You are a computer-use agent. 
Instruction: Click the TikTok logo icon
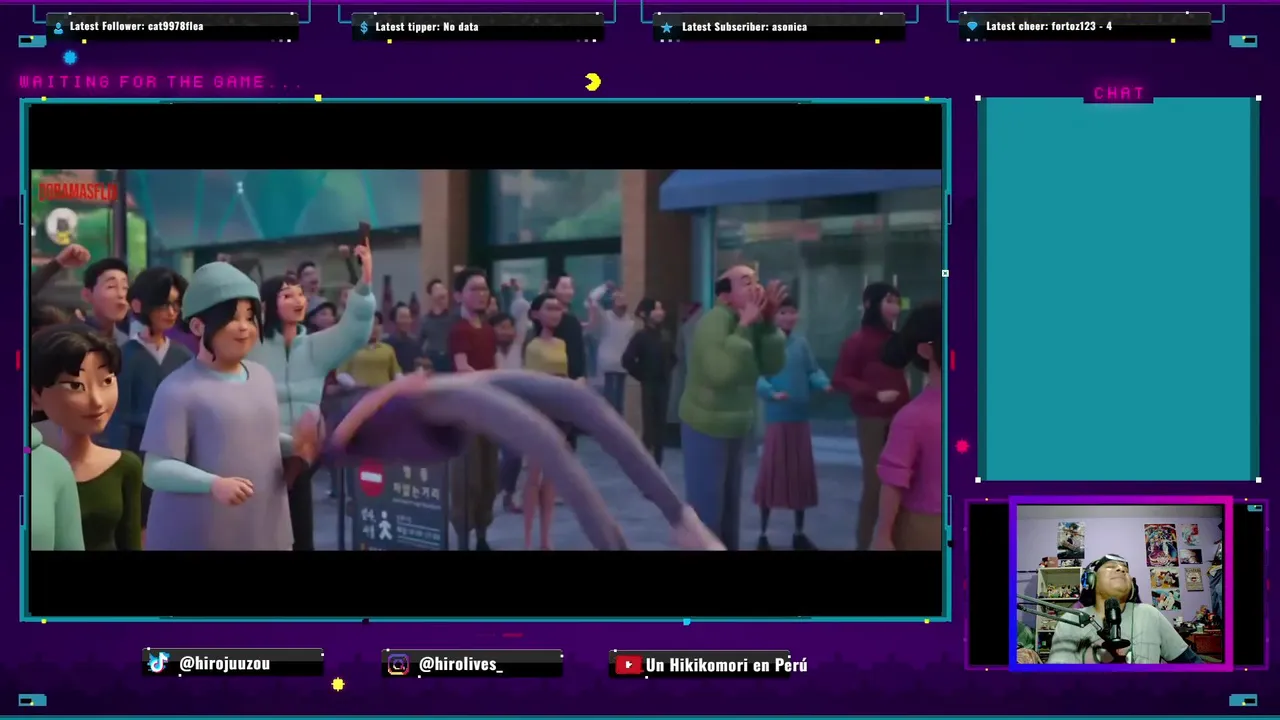click(158, 663)
